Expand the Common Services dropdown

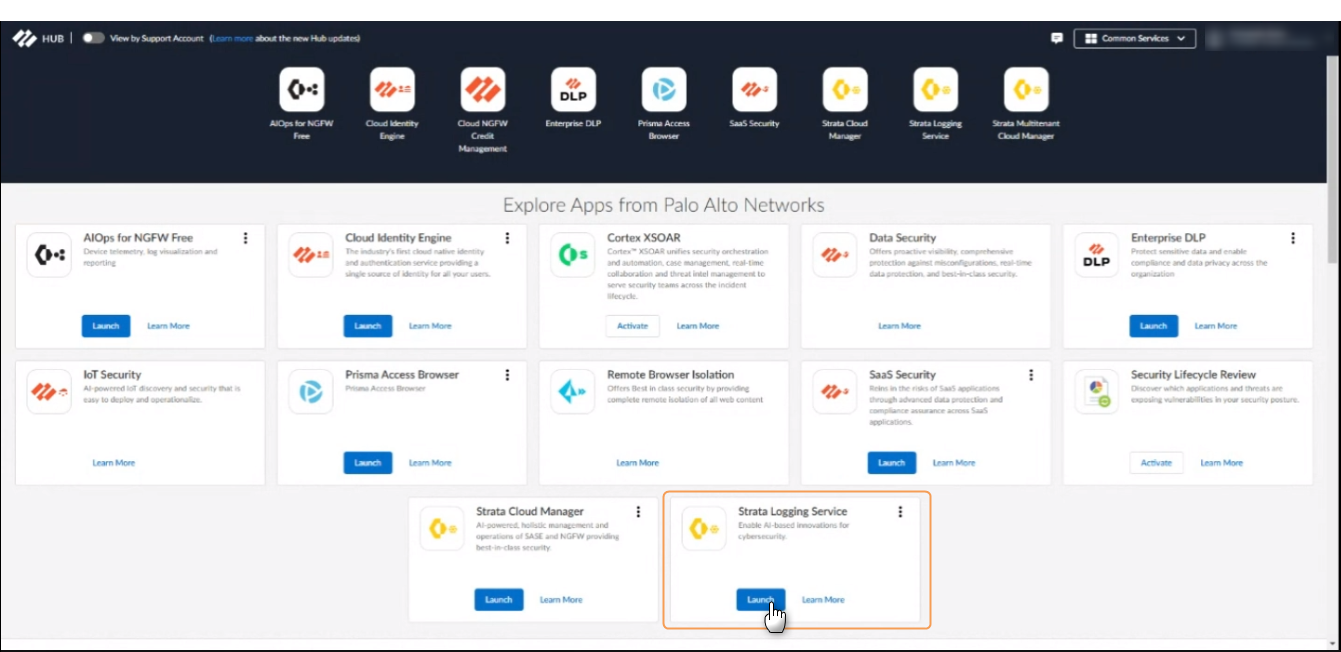1134,38
